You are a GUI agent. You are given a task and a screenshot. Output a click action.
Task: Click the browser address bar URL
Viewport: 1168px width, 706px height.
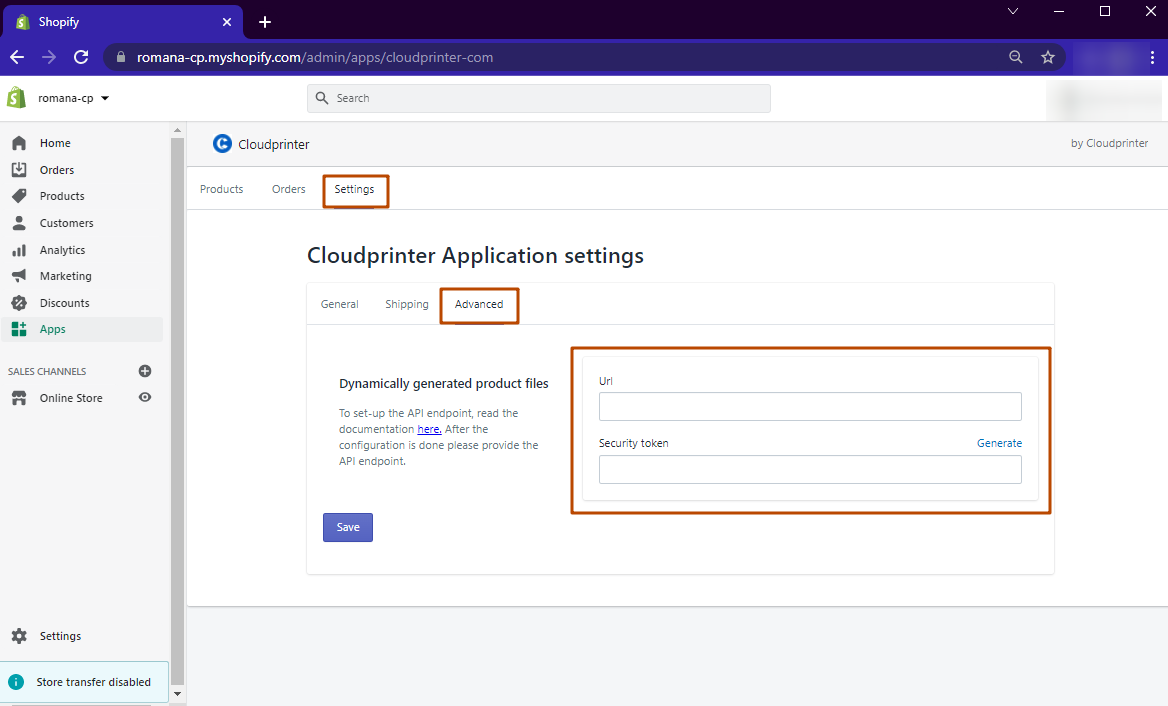315,57
